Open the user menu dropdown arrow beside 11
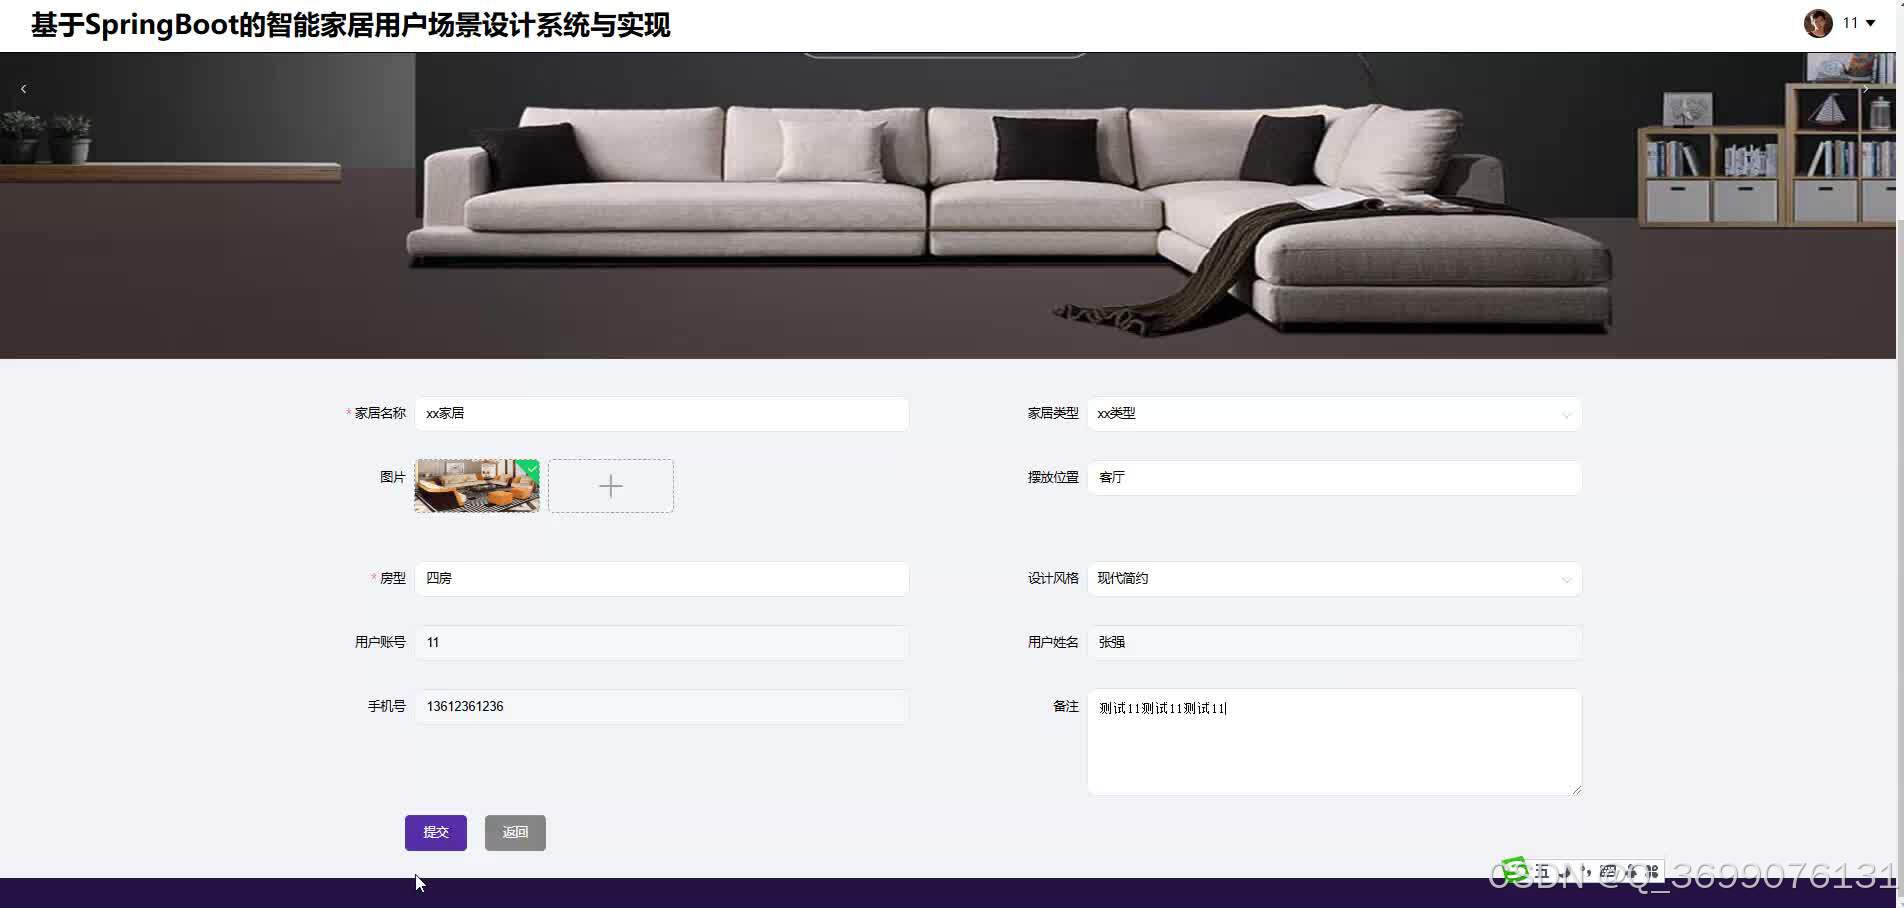The height and width of the screenshot is (908, 1904). point(1870,23)
